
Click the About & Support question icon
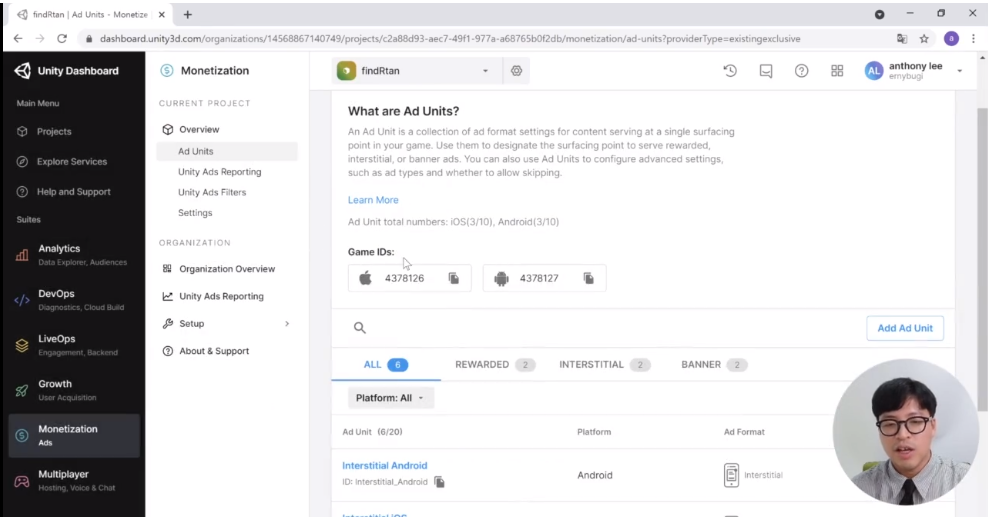pos(168,351)
